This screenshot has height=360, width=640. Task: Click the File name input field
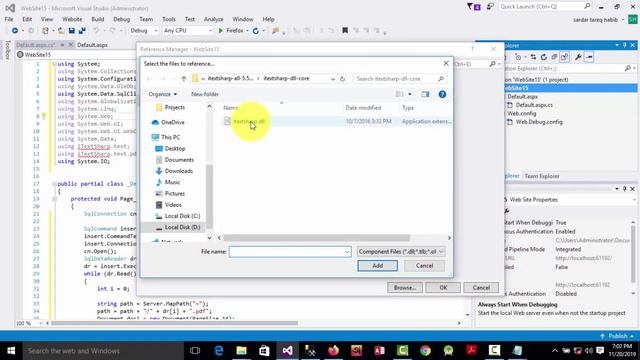pos(287,252)
